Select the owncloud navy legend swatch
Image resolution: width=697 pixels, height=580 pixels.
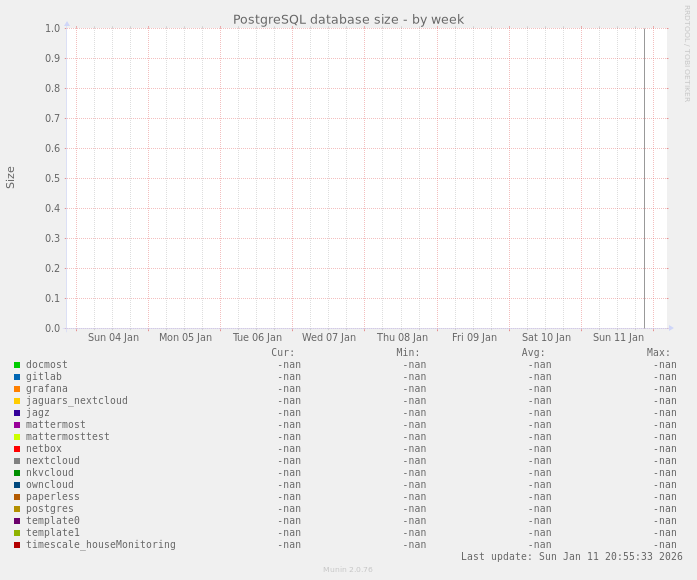(x=17, y=485)
